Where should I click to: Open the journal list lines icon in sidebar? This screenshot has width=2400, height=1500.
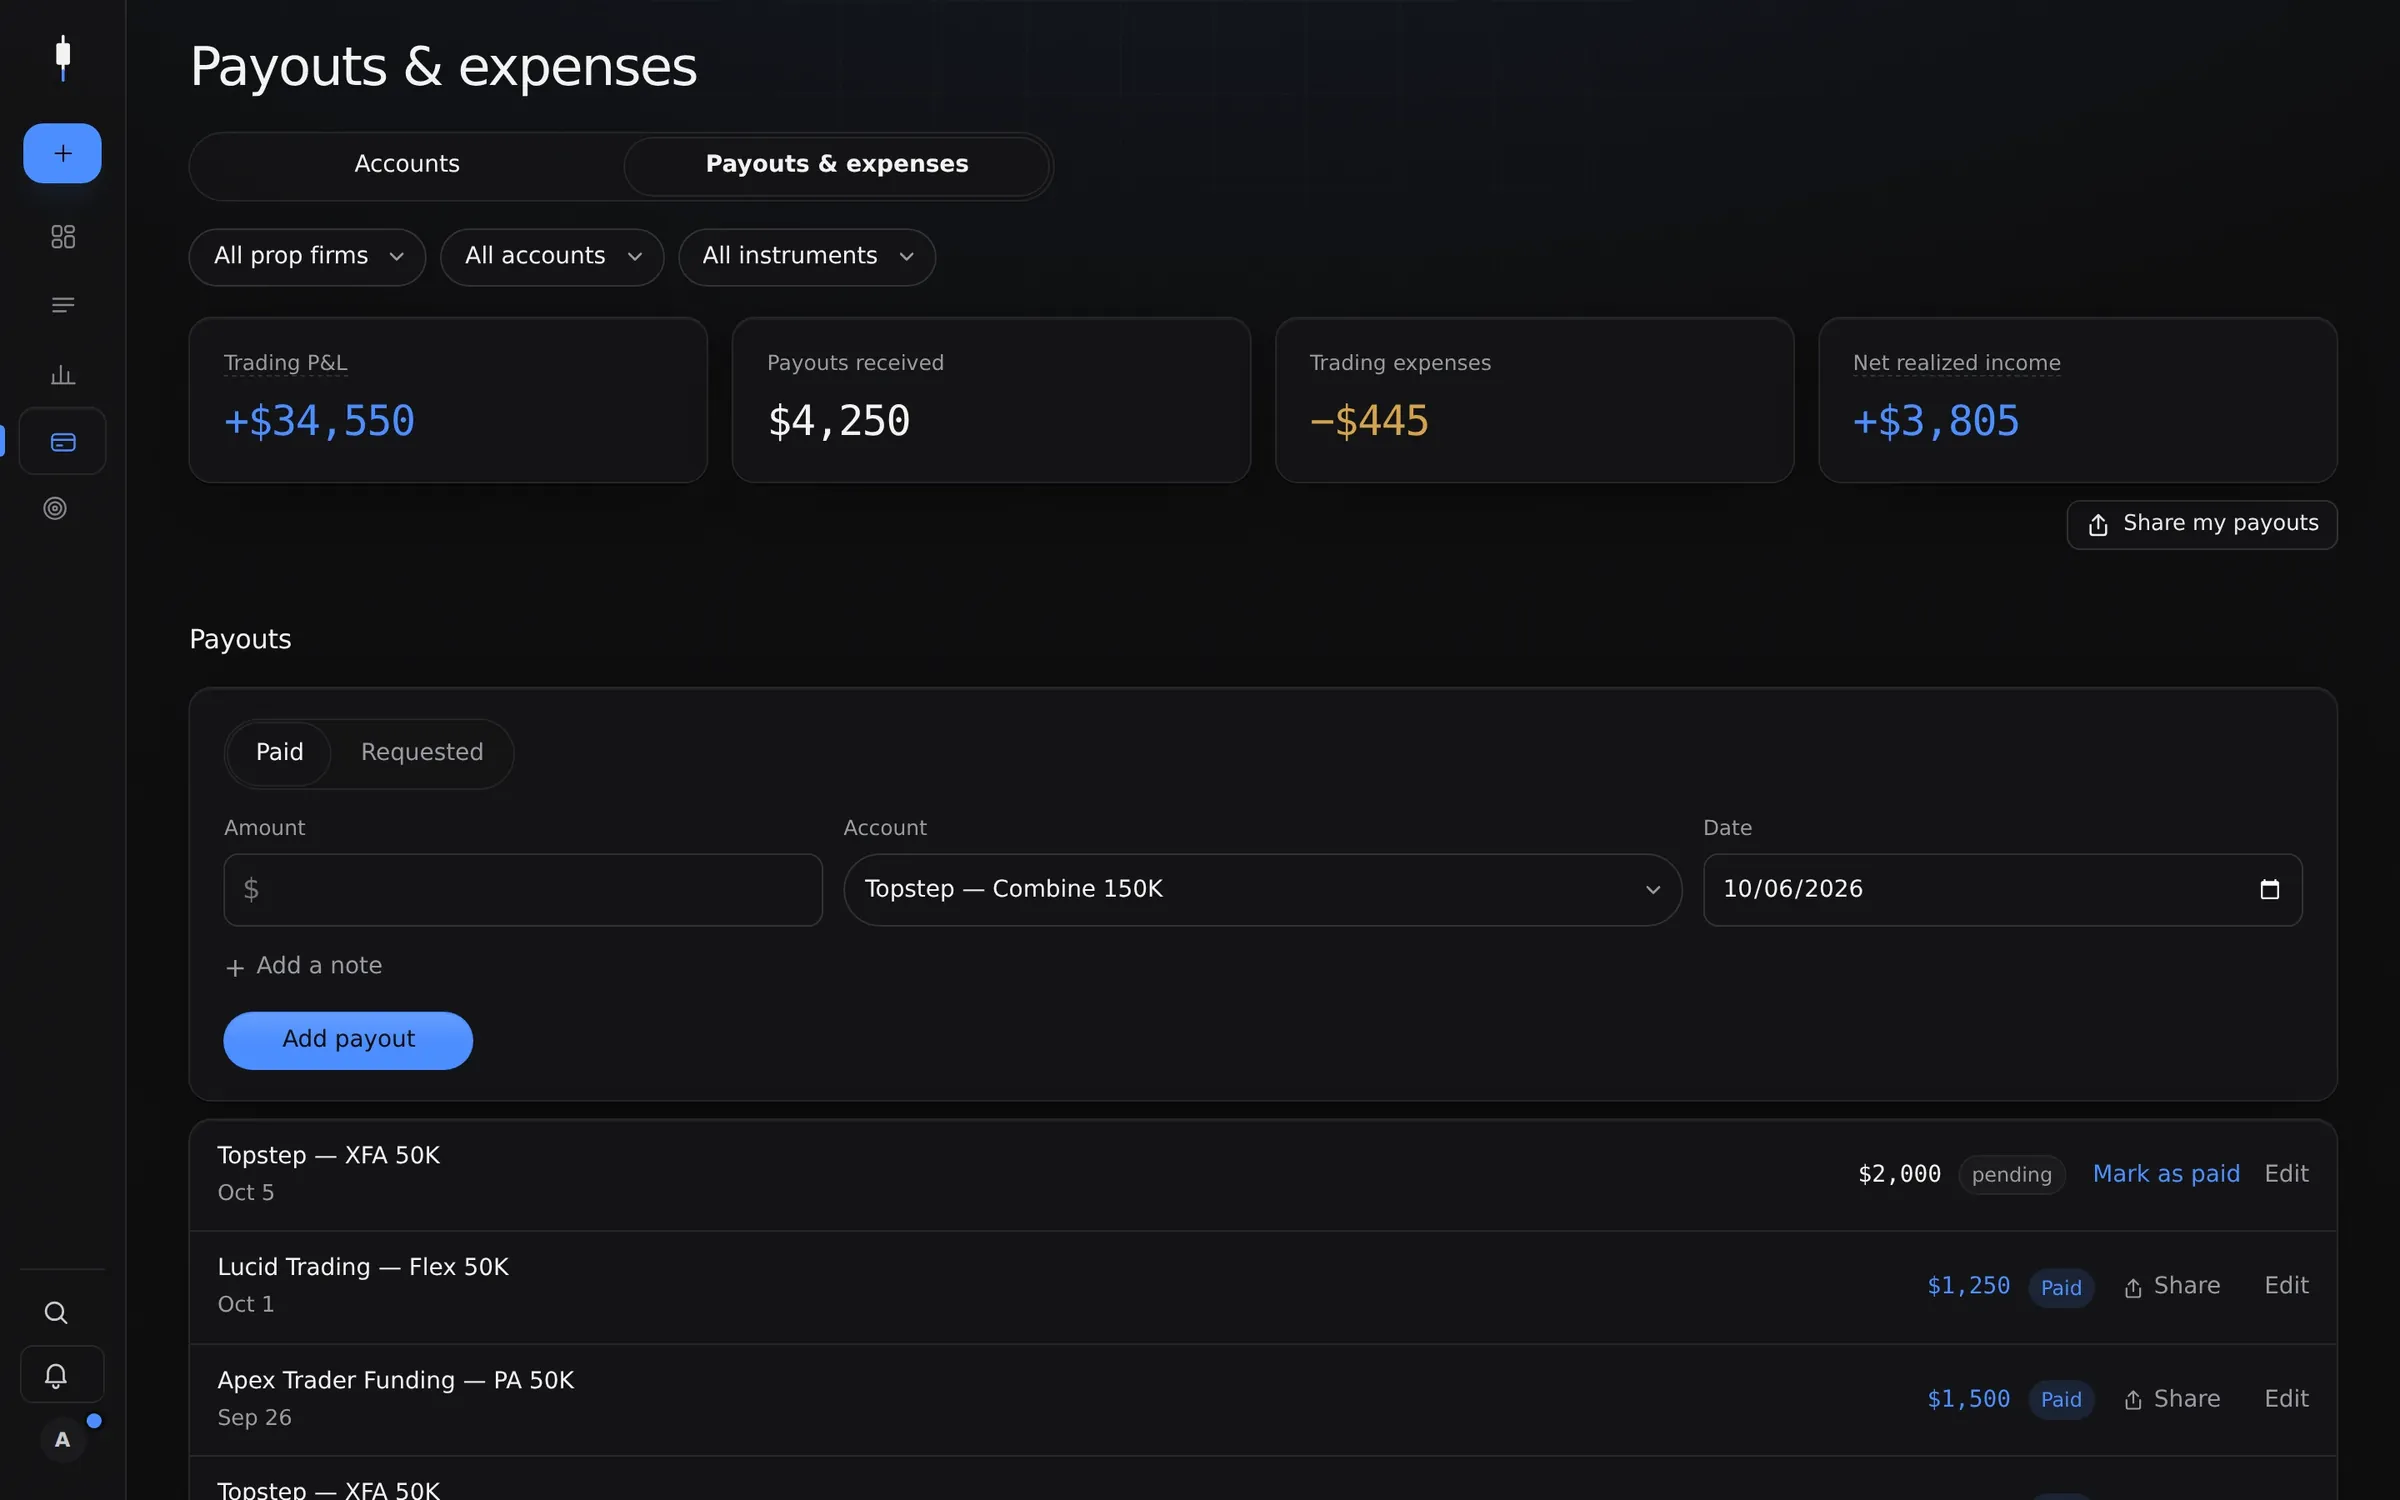pos(63,305)
